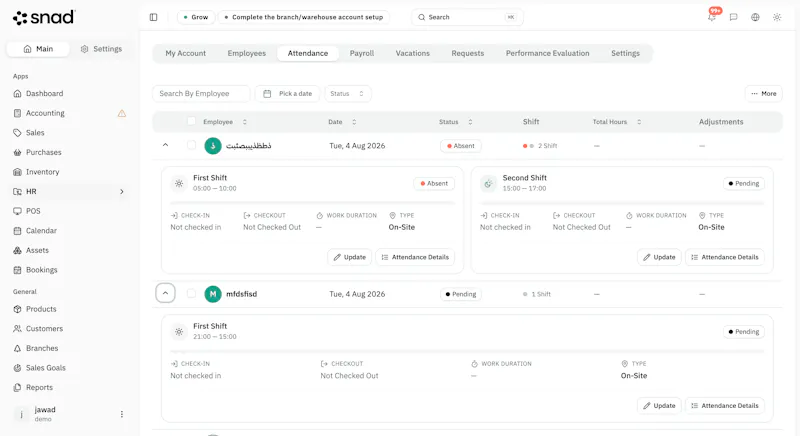This screenshot has width=800, height=436.
Task: Click Update on the 21:00 First Shift
Action: pos(659,405)
